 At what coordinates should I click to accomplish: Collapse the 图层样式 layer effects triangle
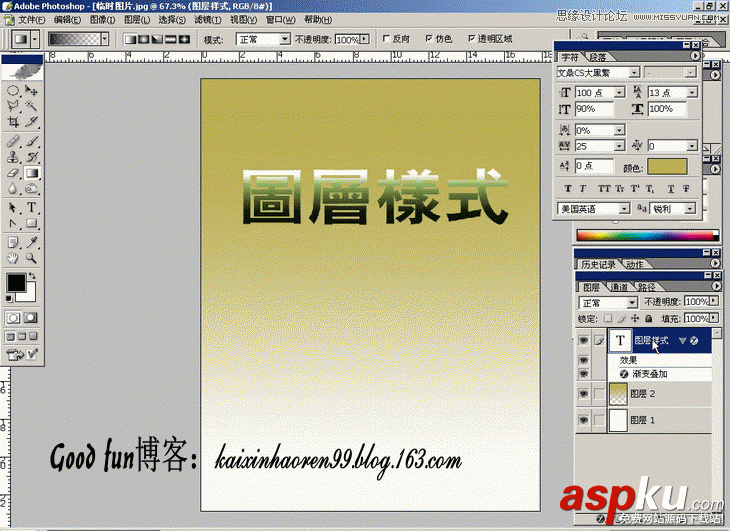[683, 341]
